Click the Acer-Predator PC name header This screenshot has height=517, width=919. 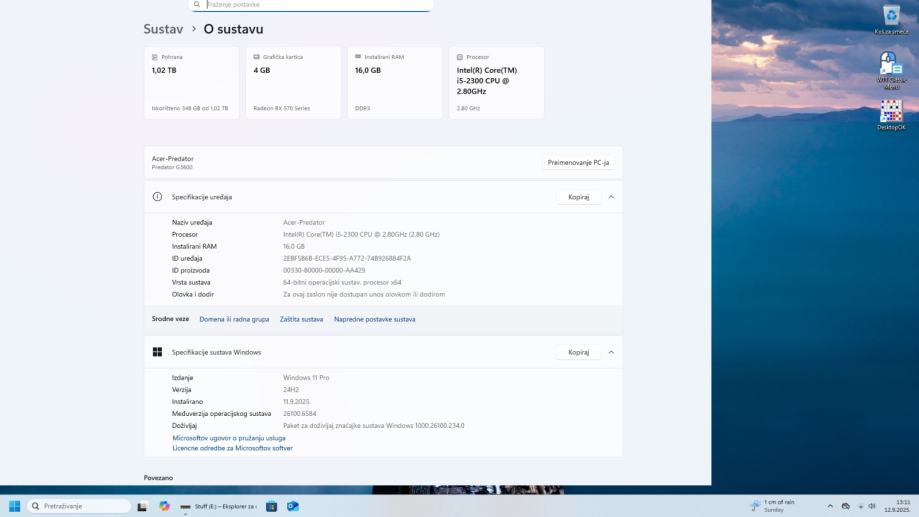(172, 159)
